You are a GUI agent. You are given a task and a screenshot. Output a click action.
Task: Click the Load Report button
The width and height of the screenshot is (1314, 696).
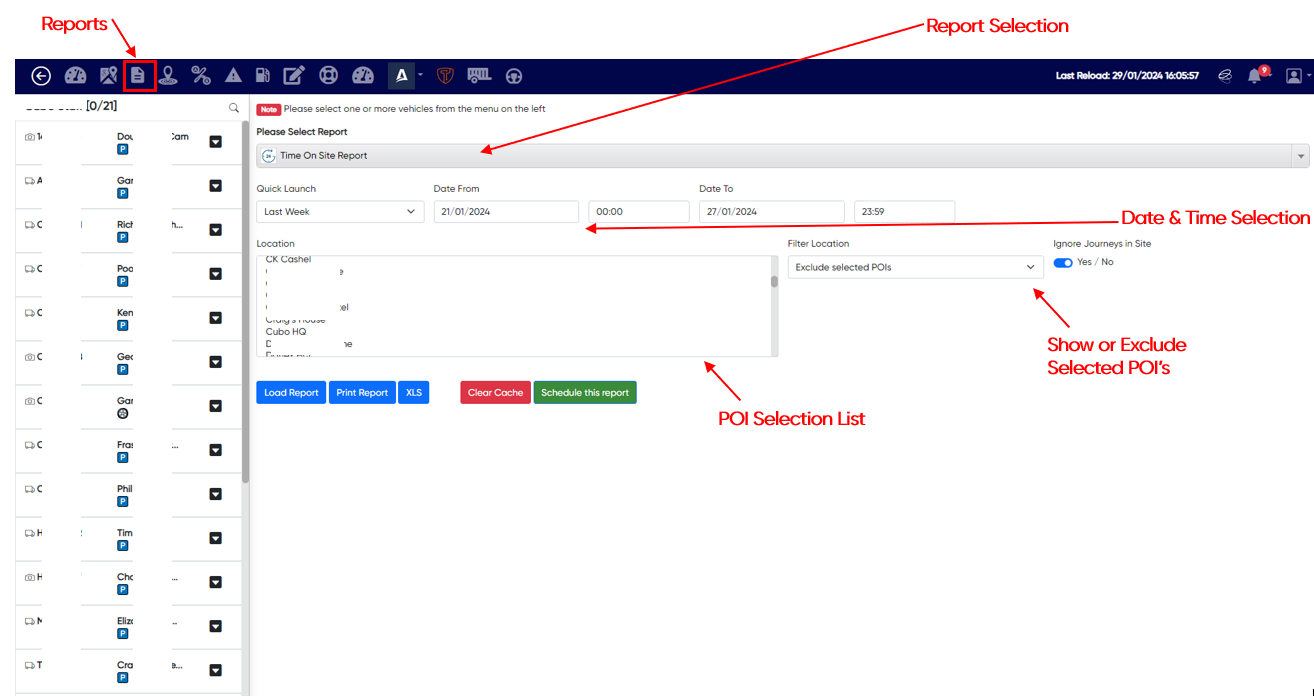click(x=291, y=392)
